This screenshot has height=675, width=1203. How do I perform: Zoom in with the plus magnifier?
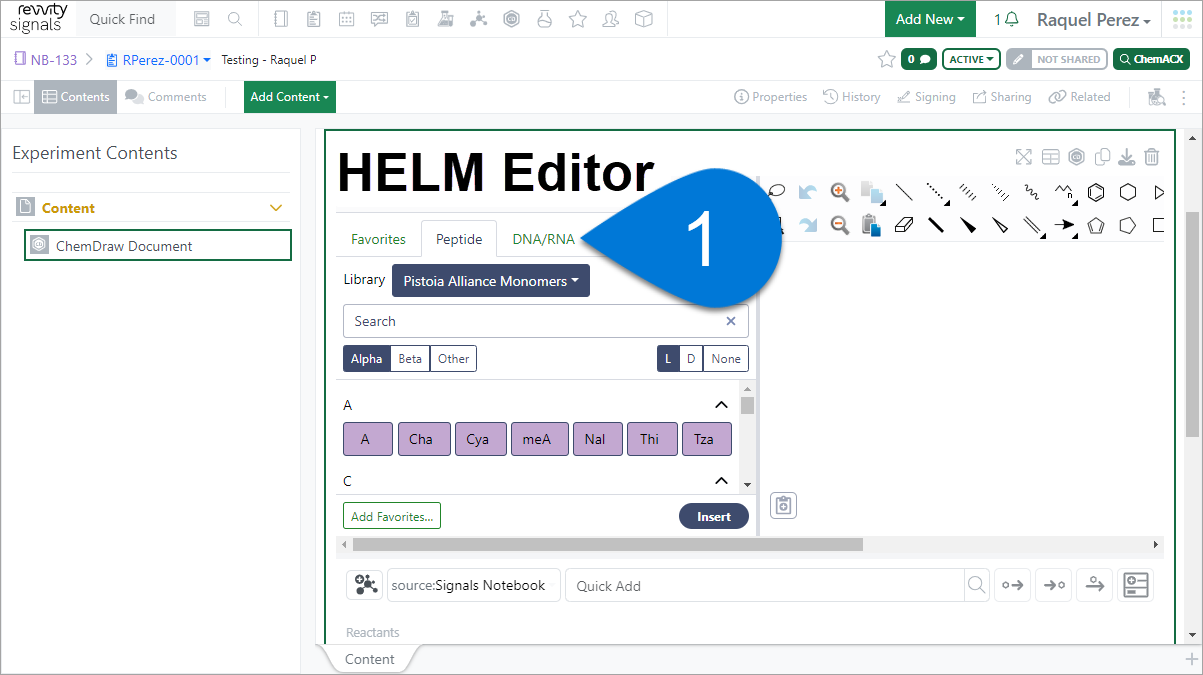pyautogui.click(x=840, y=191)
